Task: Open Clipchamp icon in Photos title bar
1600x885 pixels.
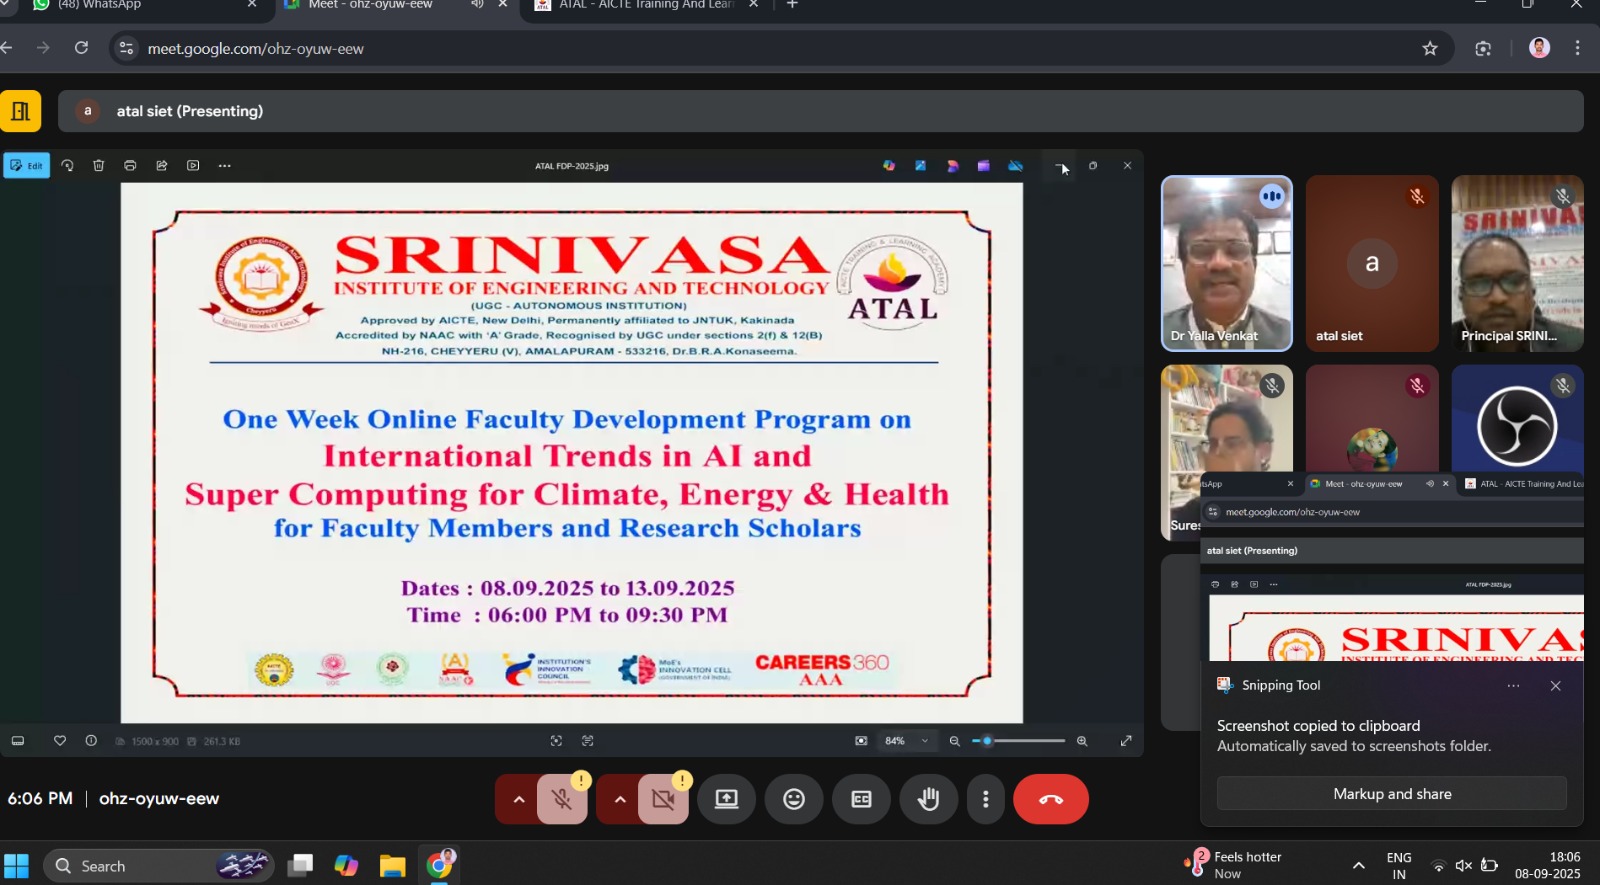Action: 984,166
